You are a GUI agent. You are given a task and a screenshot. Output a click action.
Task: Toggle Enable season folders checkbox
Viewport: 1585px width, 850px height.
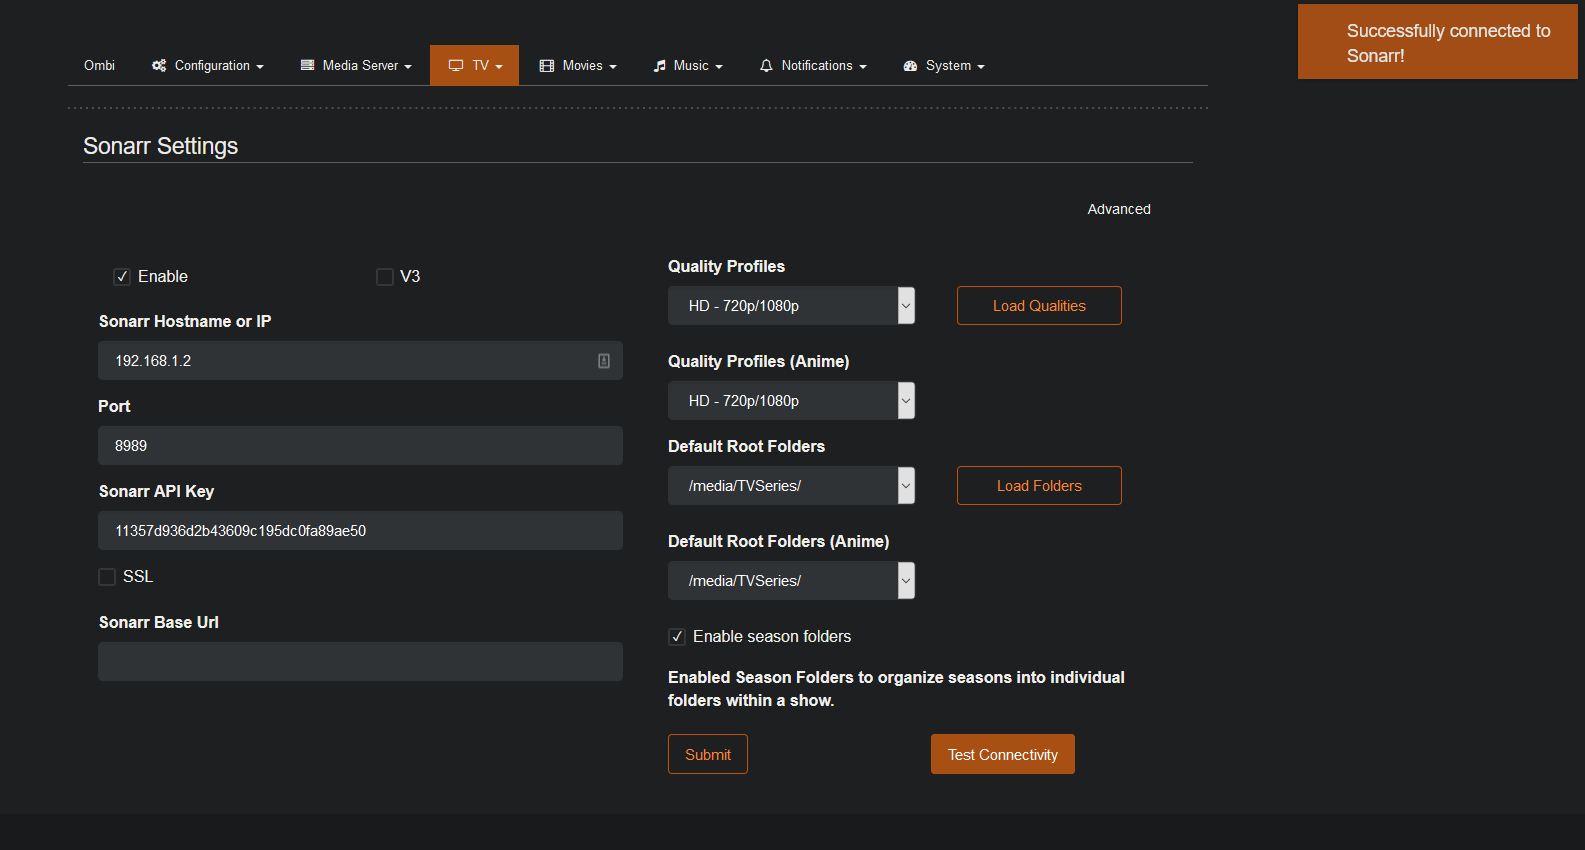click(677, 637)
